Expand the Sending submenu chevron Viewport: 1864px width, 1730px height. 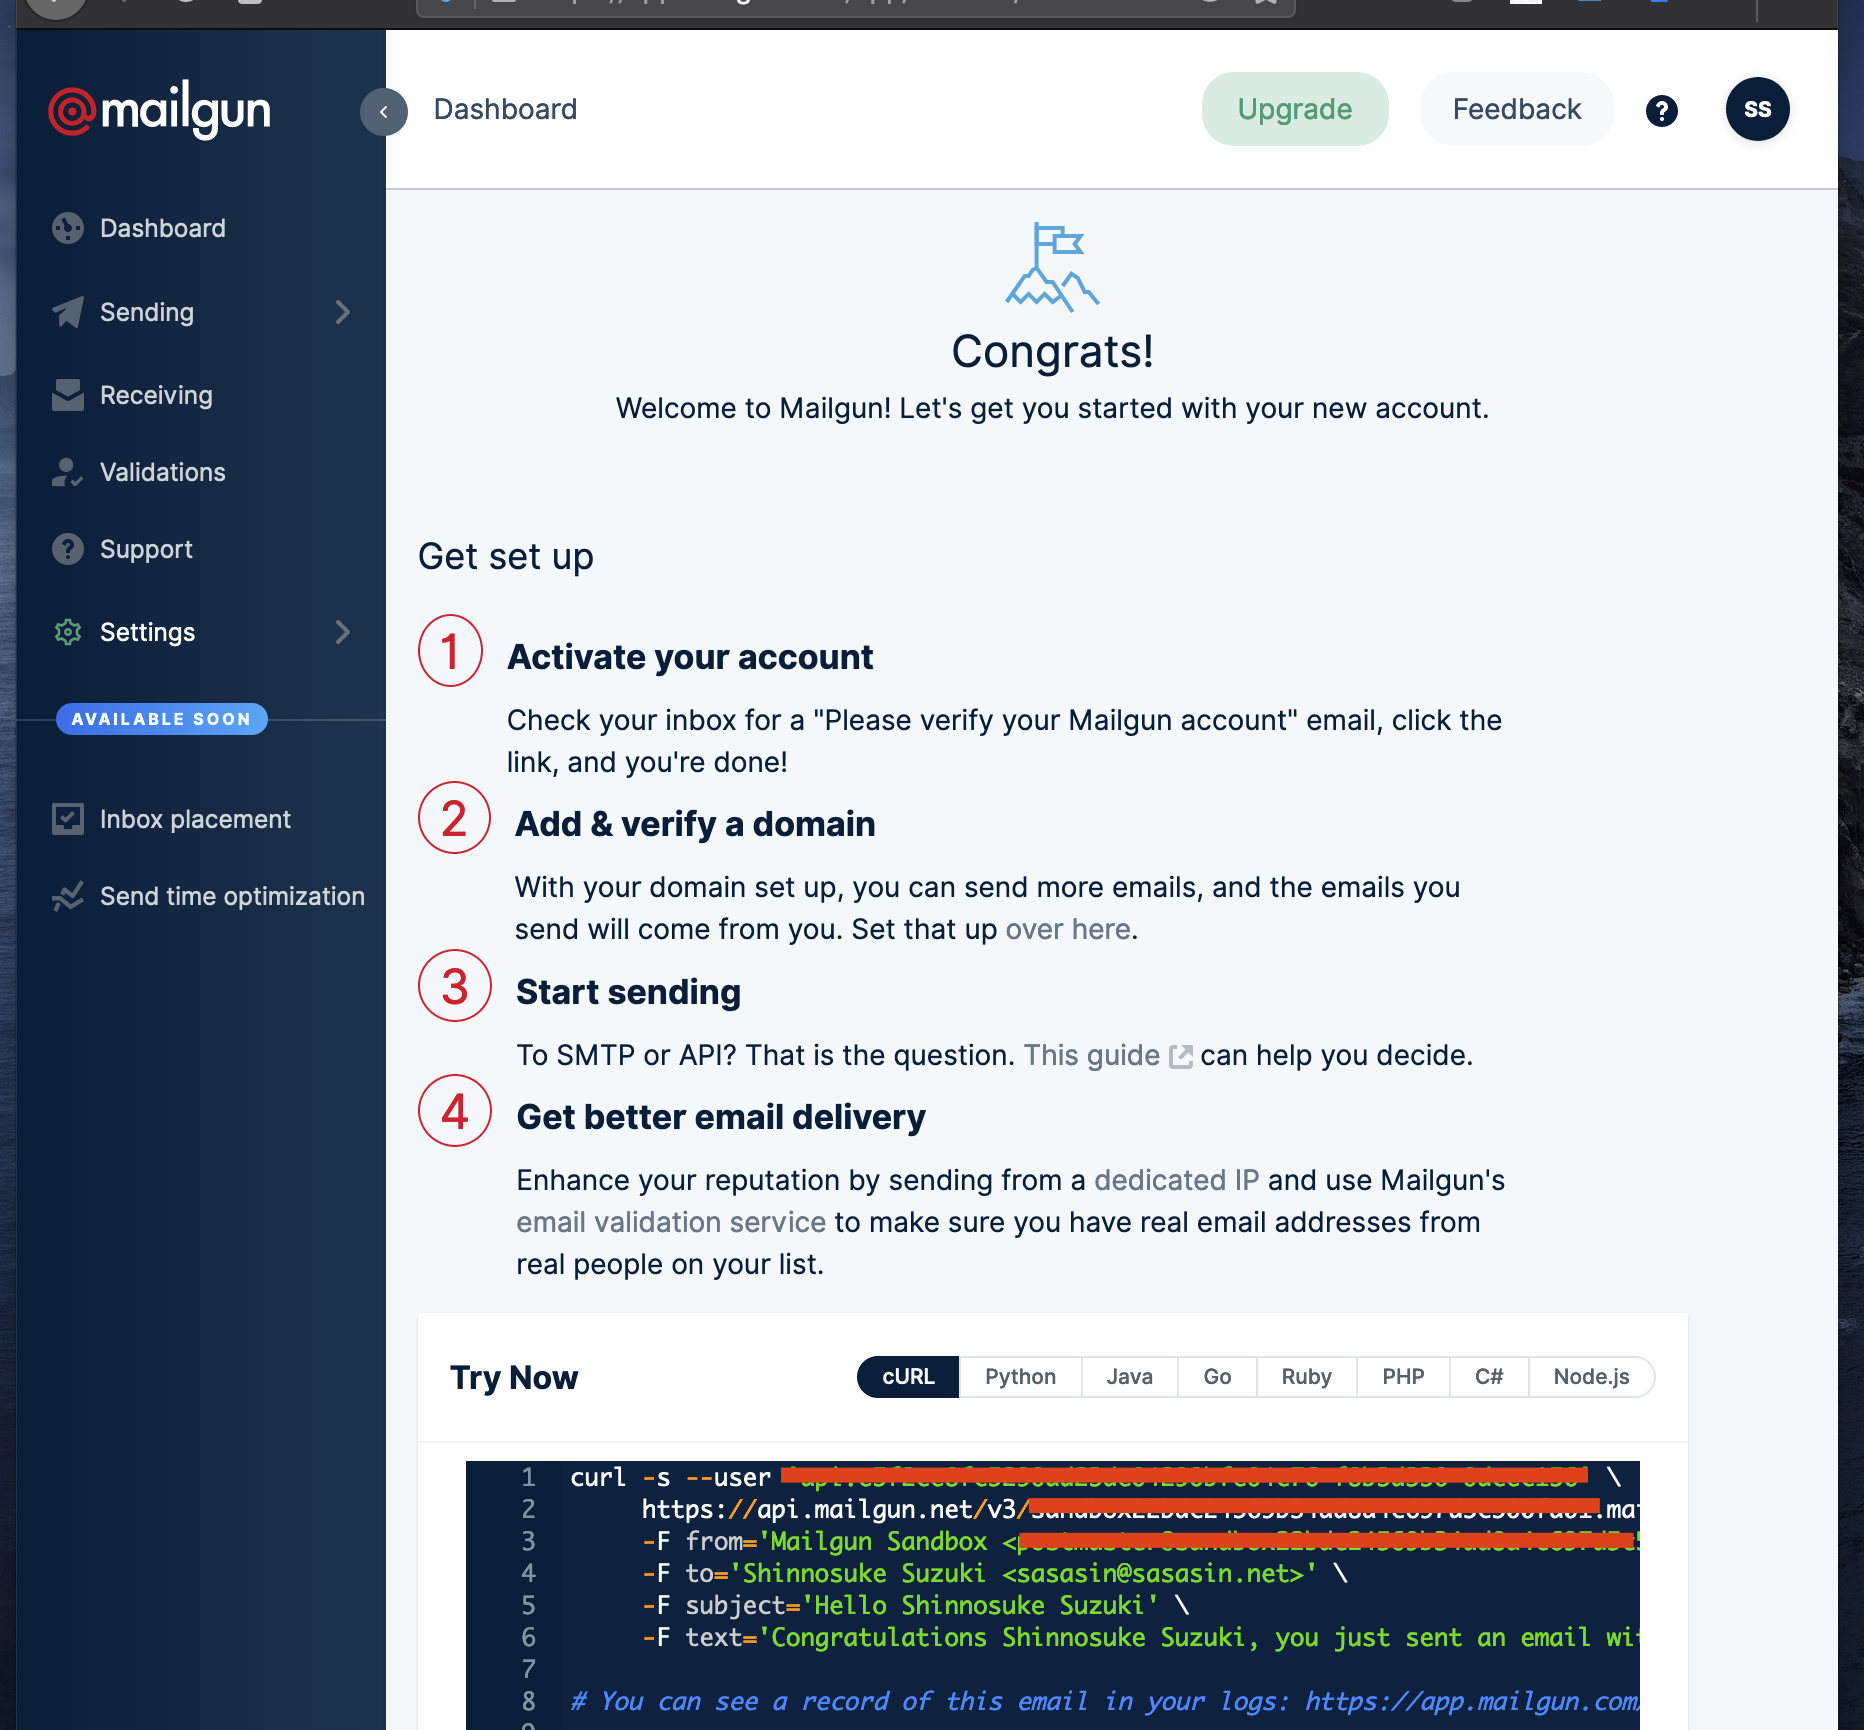(x=343, y=312)
